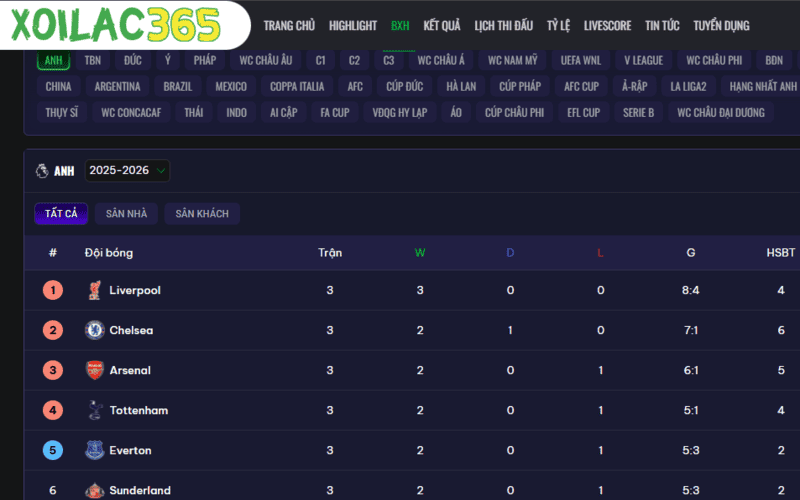Open the Liverpool team name link
Screen dimensions: 800x500
(135, 290)
